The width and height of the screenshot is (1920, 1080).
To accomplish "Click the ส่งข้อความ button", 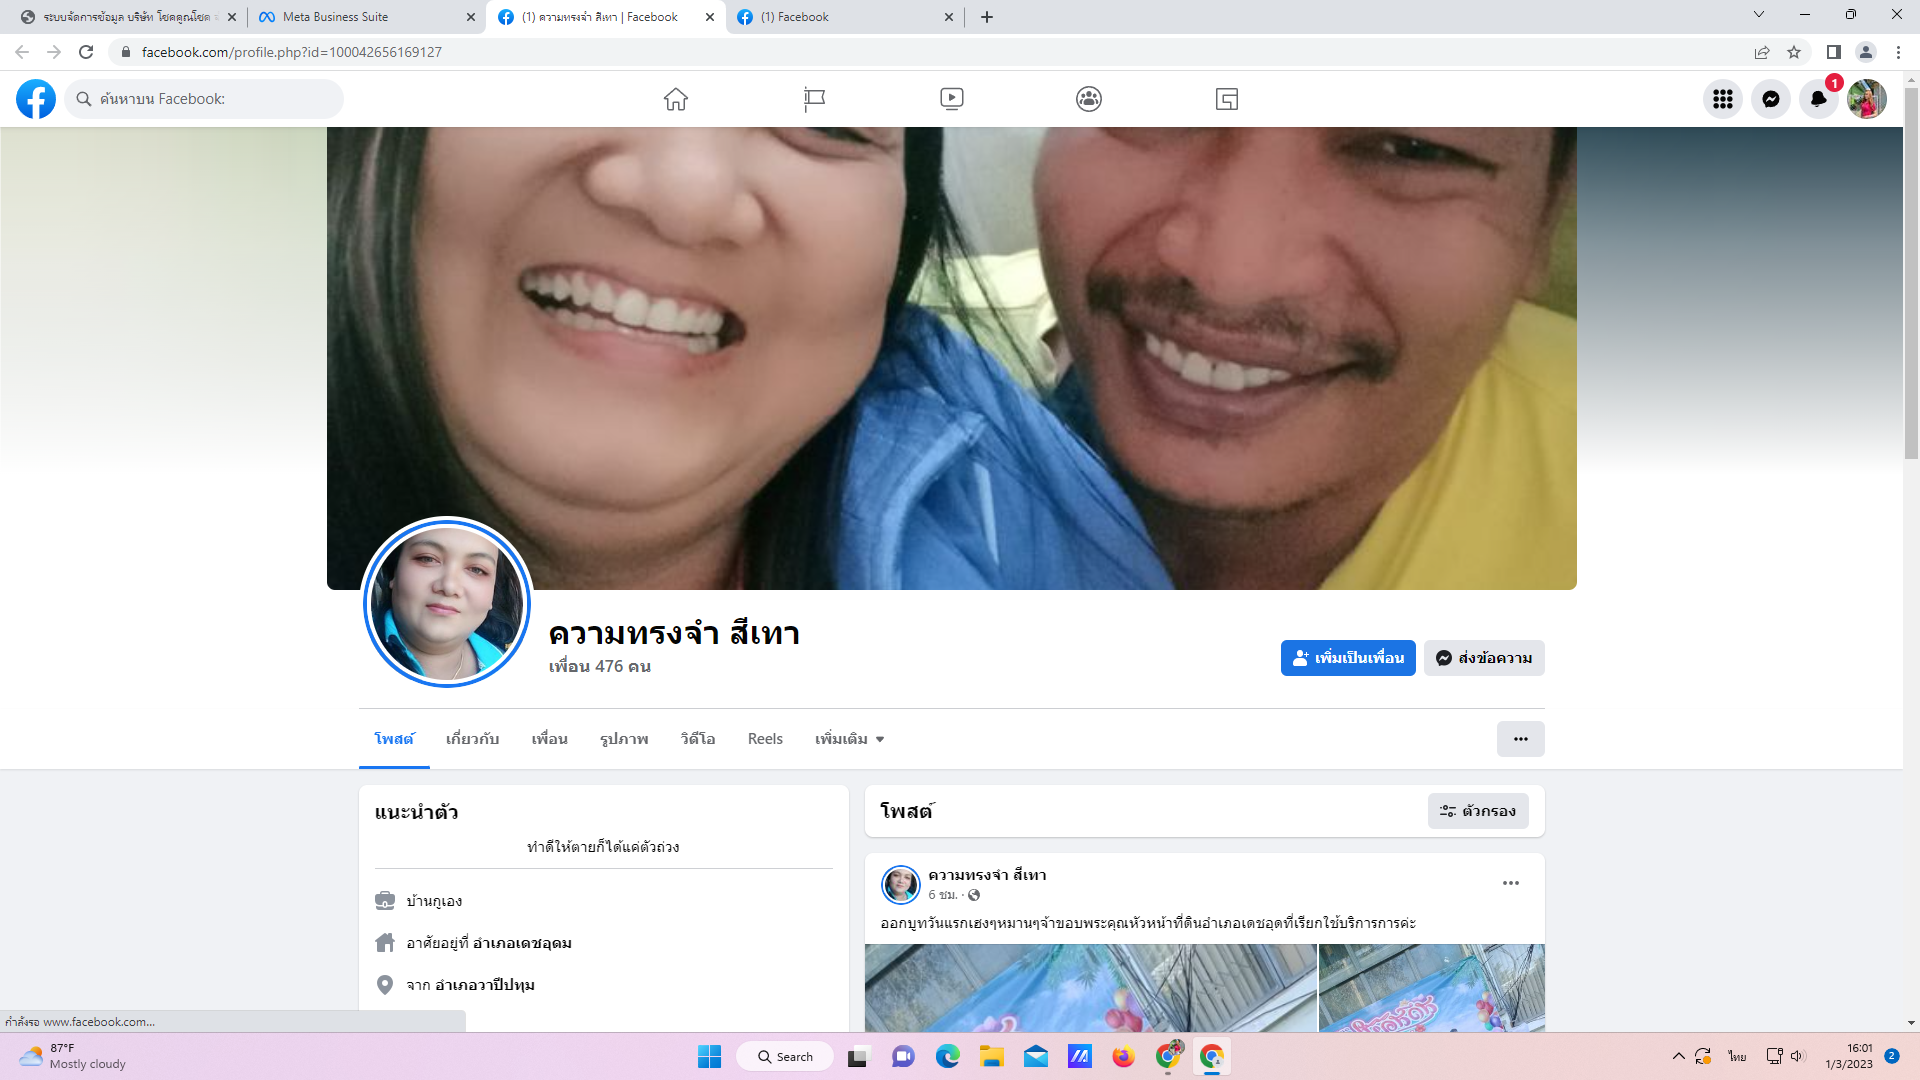I will [1484, 658].
